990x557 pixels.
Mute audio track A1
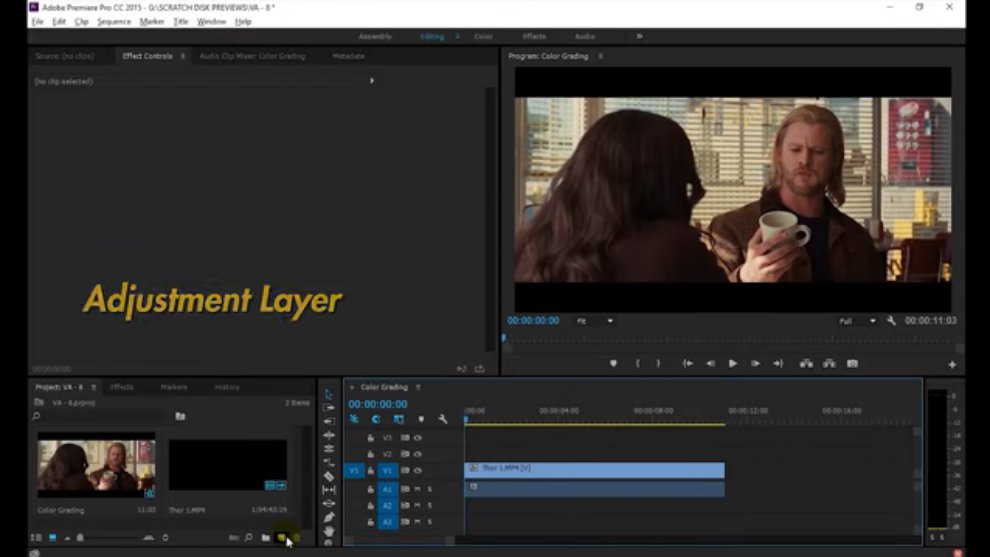tap(417, 489)
